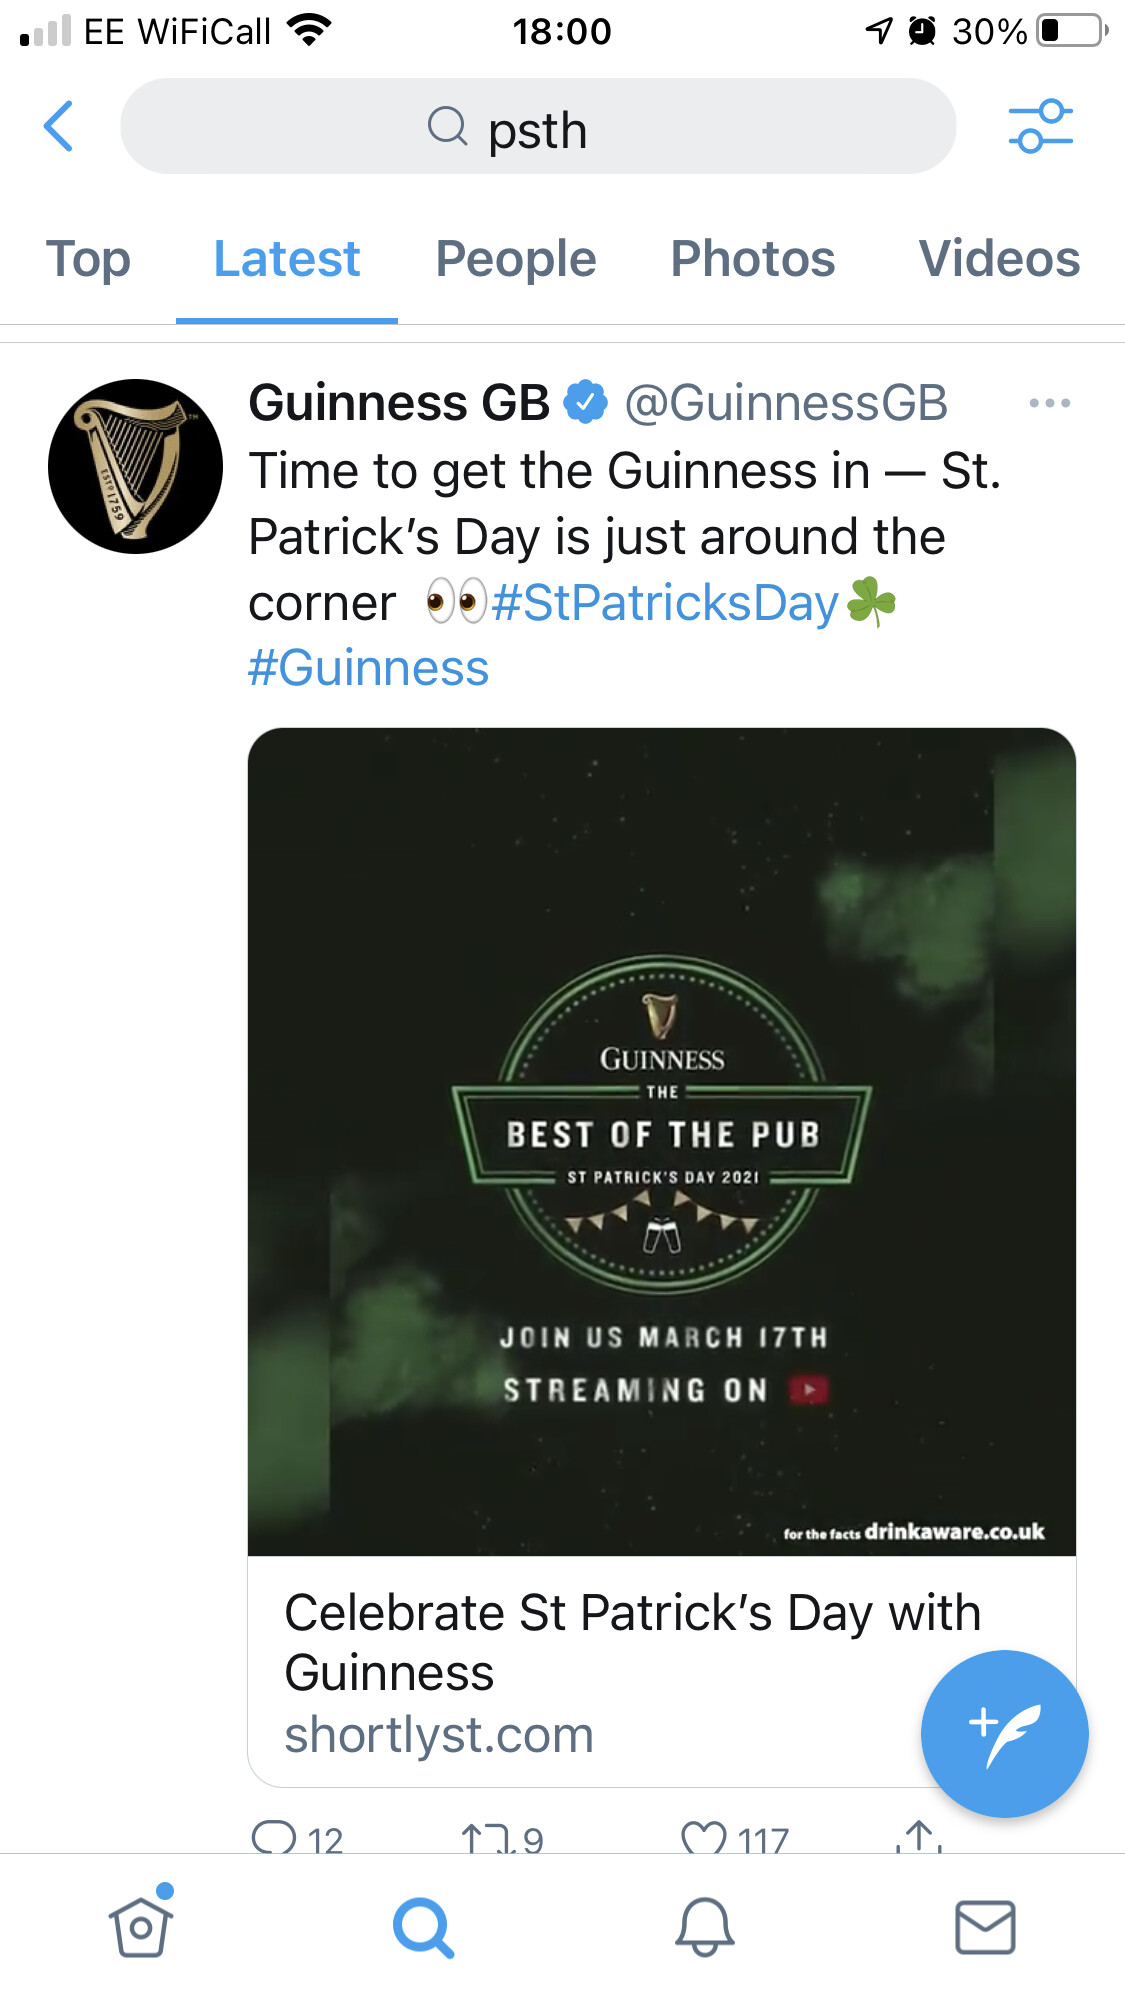Screen dimensions: 1125x2001
Task: Follow the #StPatricksDay hashtag link
Action: pyautogui.click(x=665, y=603)
